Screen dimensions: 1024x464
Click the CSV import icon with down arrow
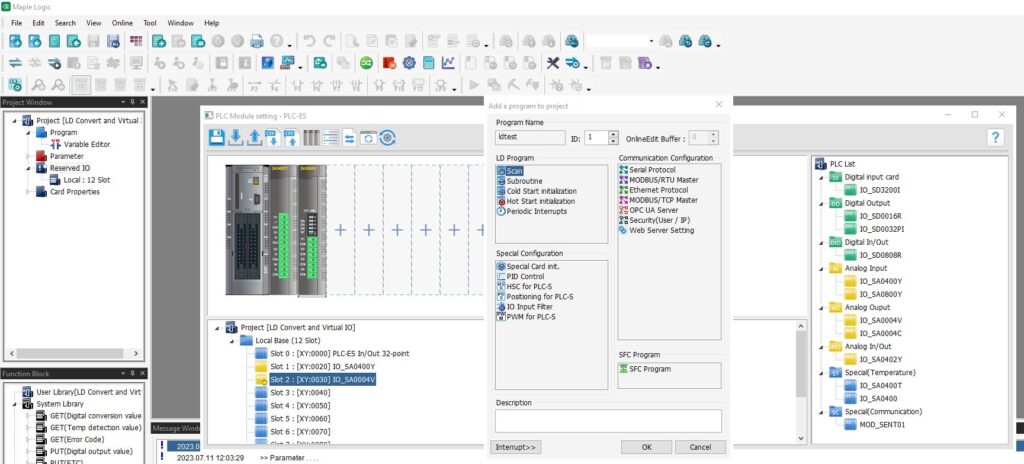[273, 138]
